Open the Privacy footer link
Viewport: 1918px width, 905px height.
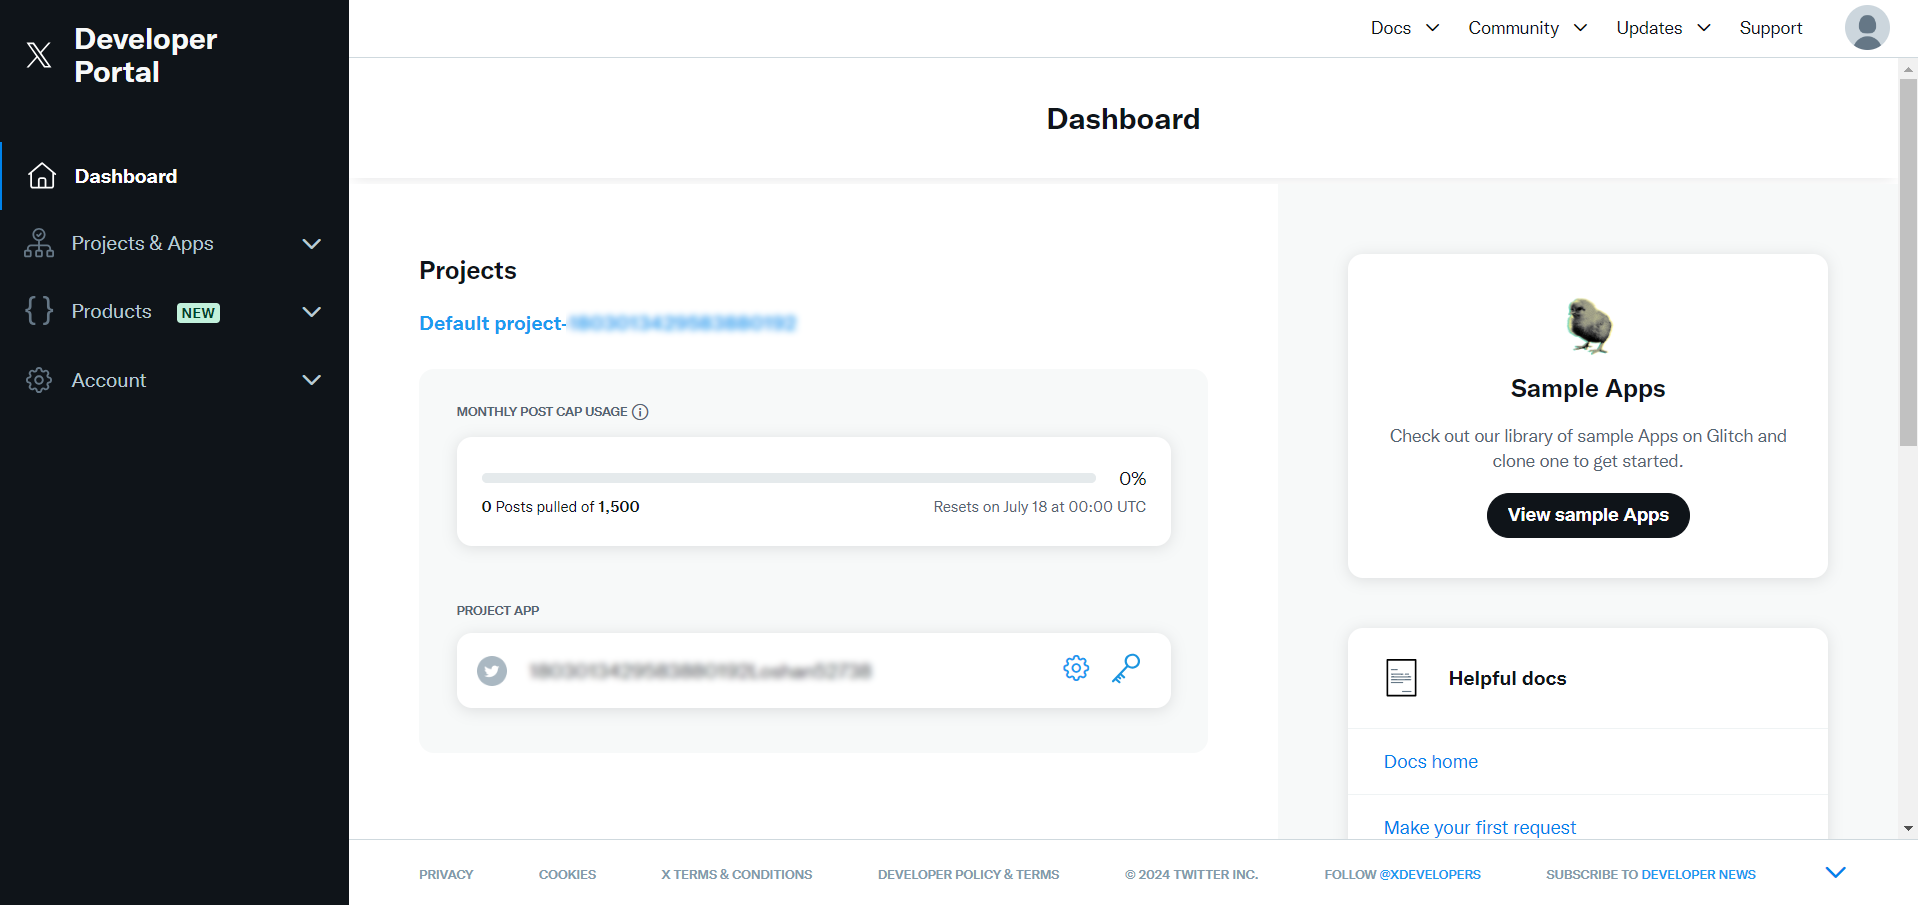click(x=446, y=874)
